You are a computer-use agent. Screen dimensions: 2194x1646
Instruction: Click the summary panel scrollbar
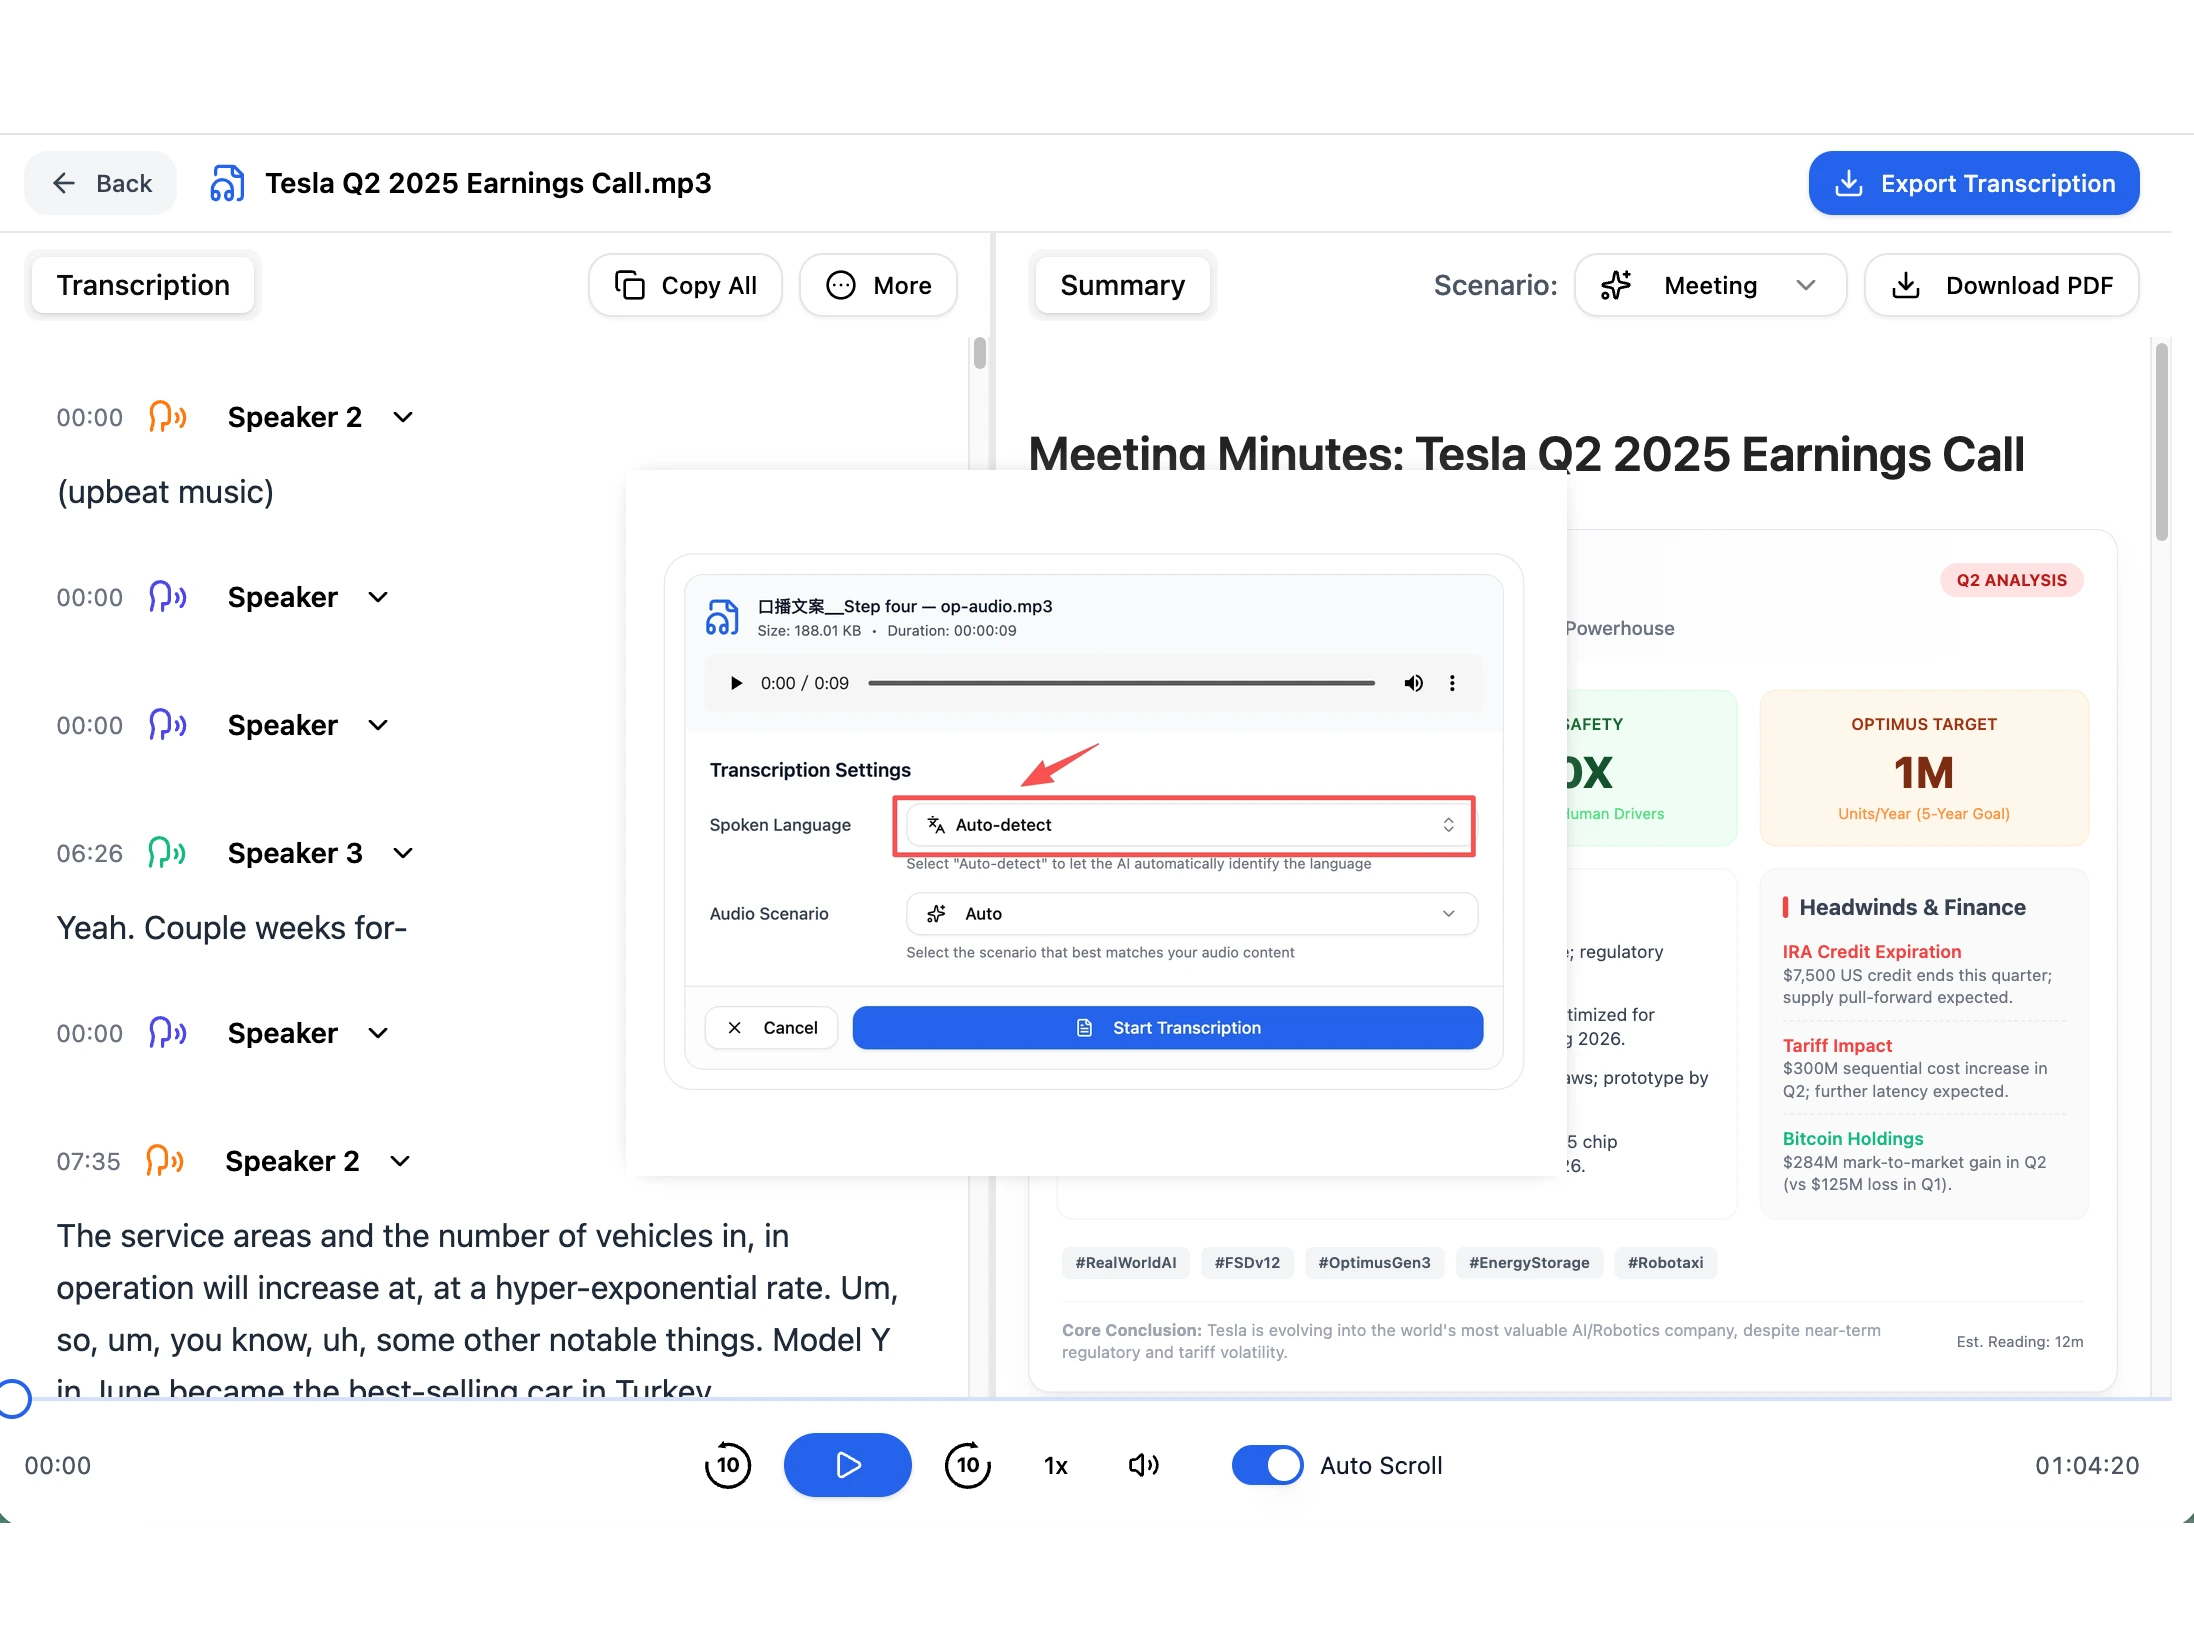click(x=2161, y=440)
